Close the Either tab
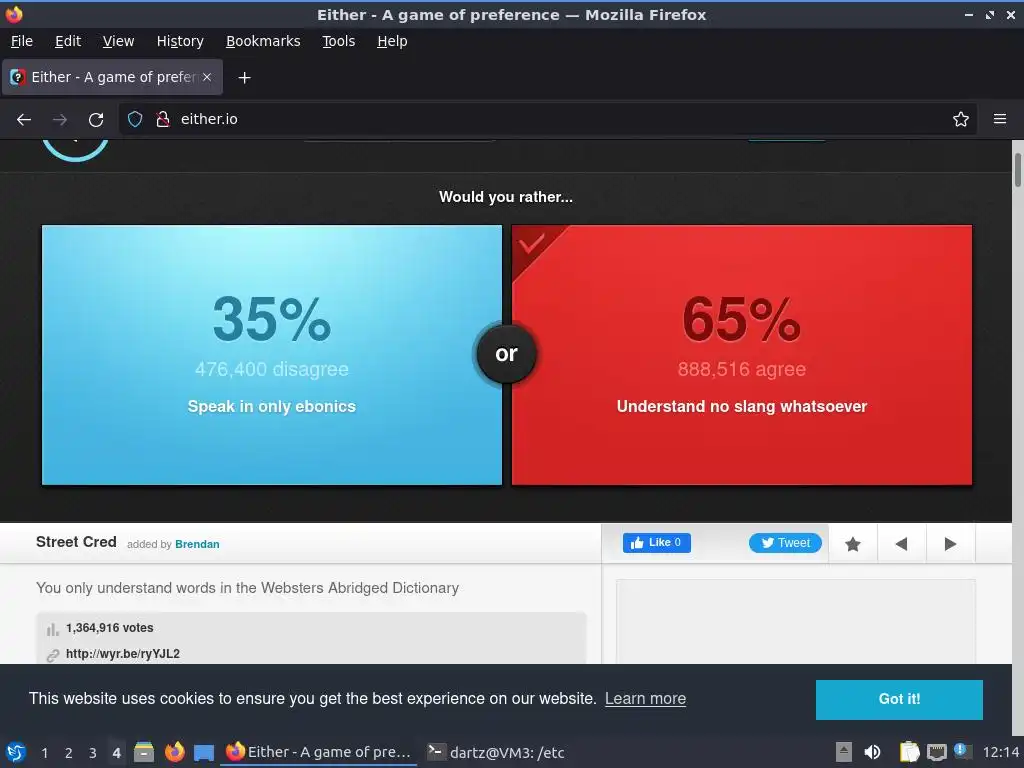The width and height of the screenshot is (1024, 768). point(207,77)
